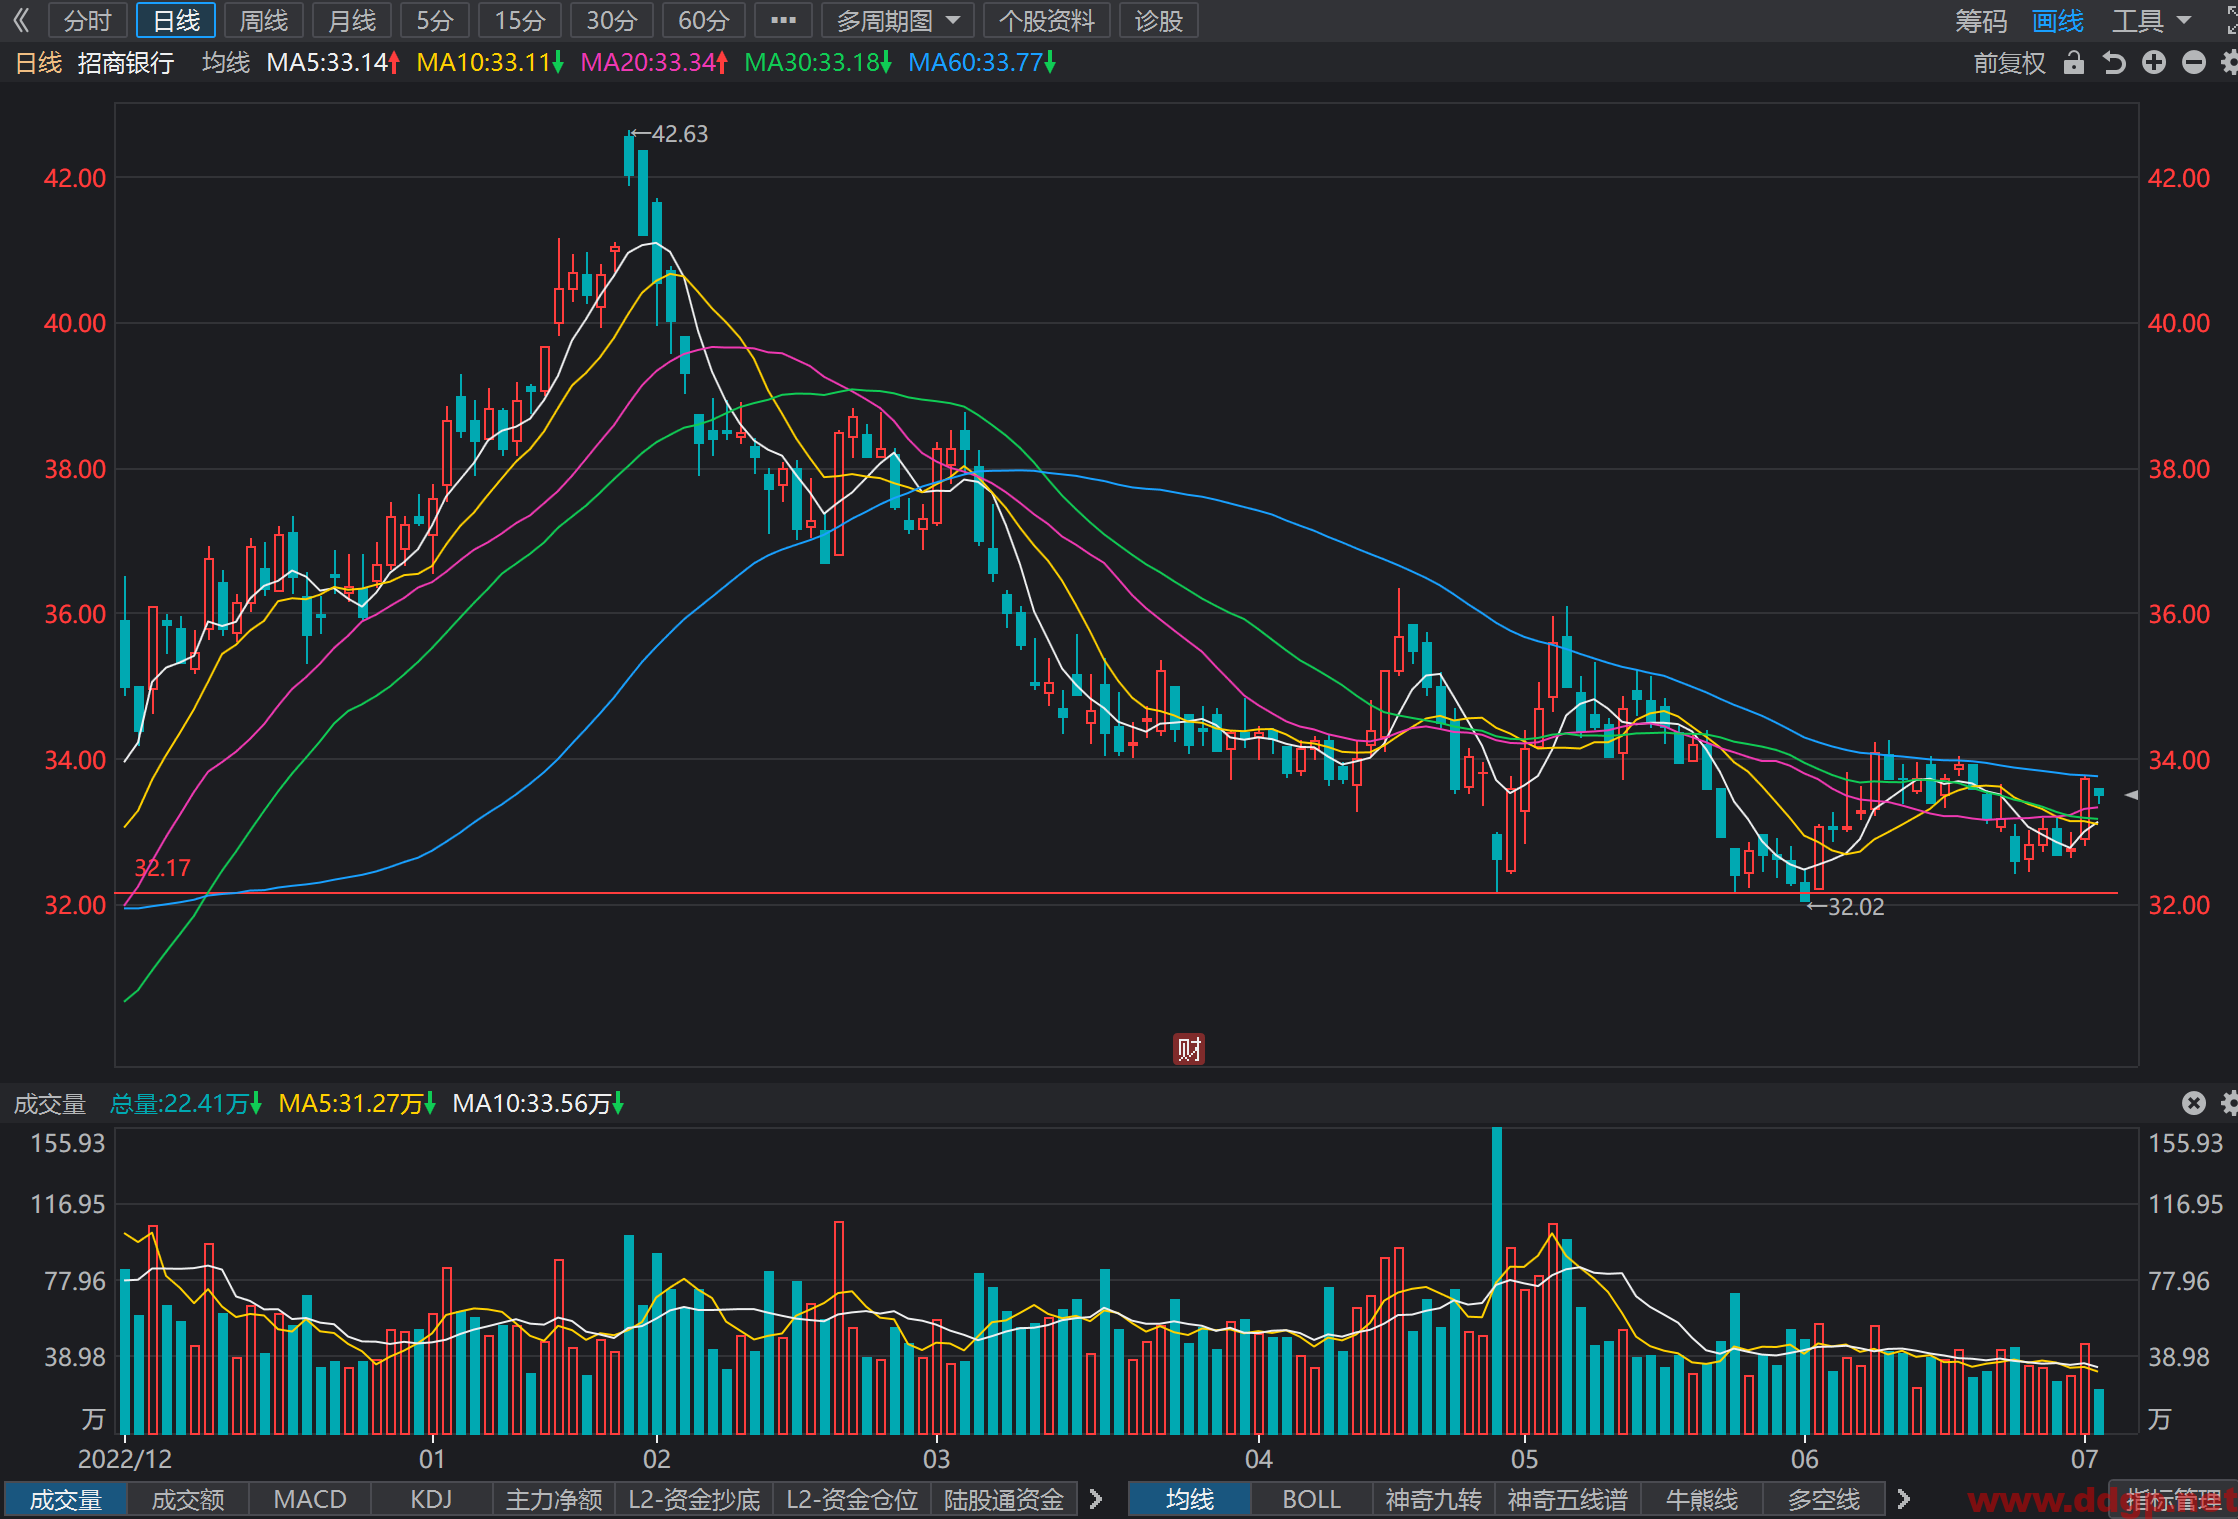Viewport: 2238px width, 1519px height.
Task: Select 成交量 indicator tab
Action: pyautogui.click(x=66, y=1499)
